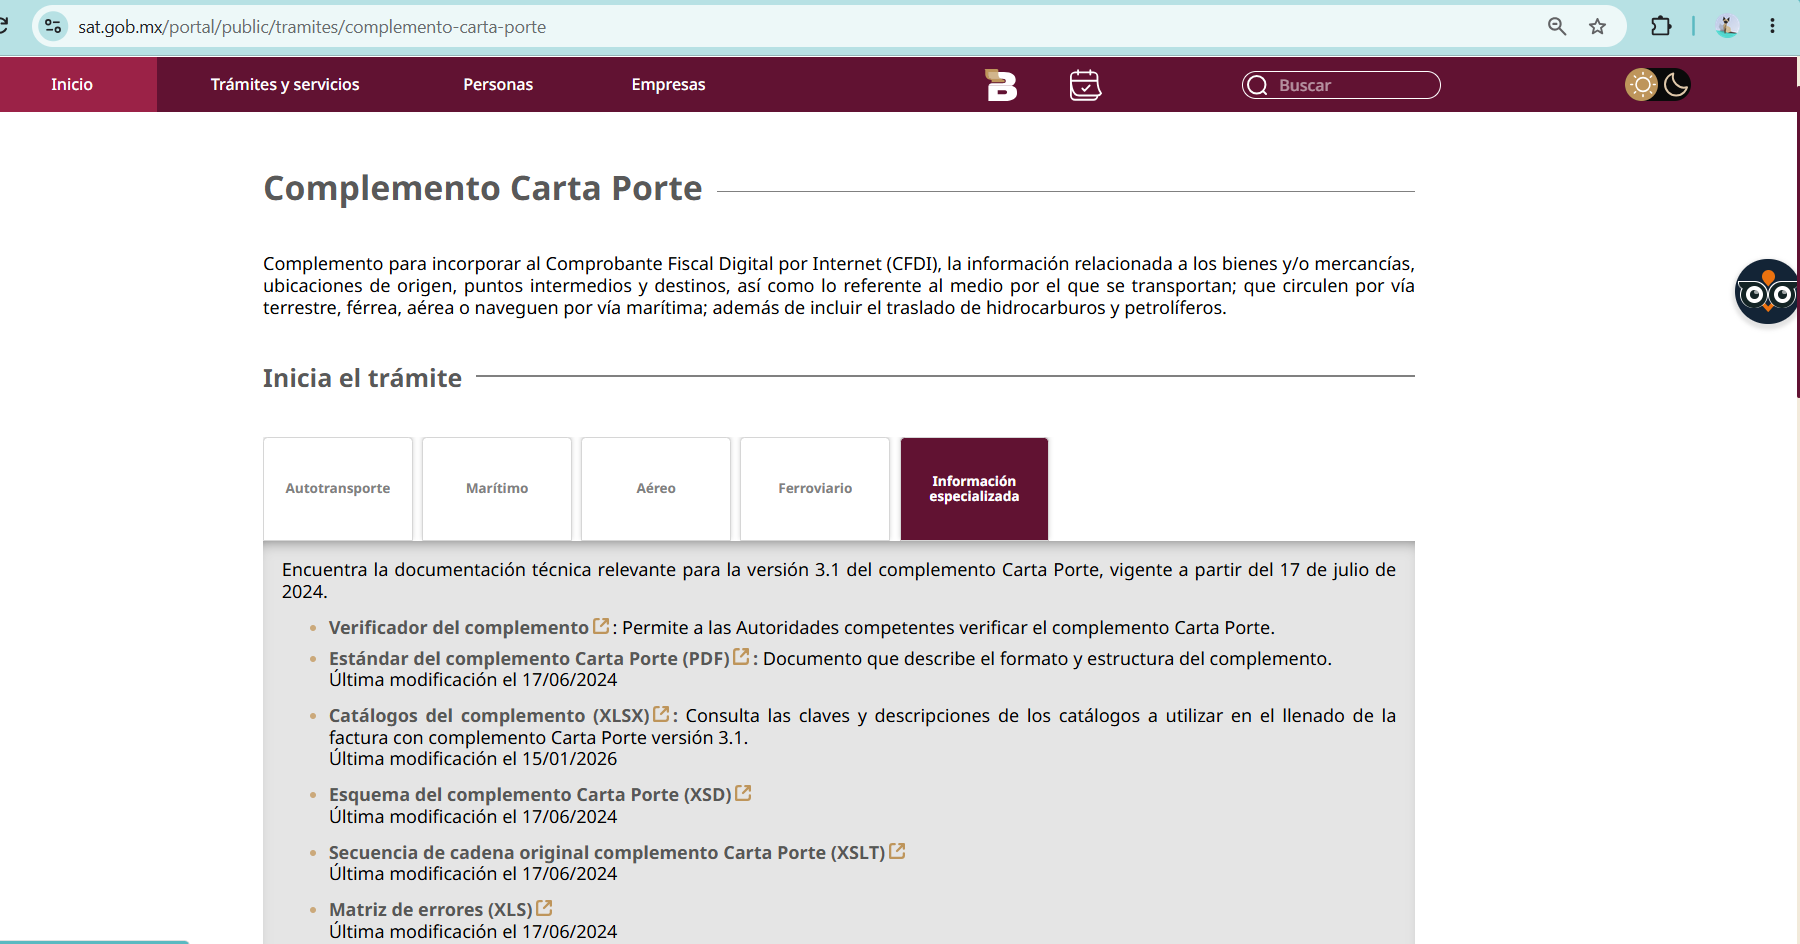Go to Inicio in navigation bar

pos(72,85)
